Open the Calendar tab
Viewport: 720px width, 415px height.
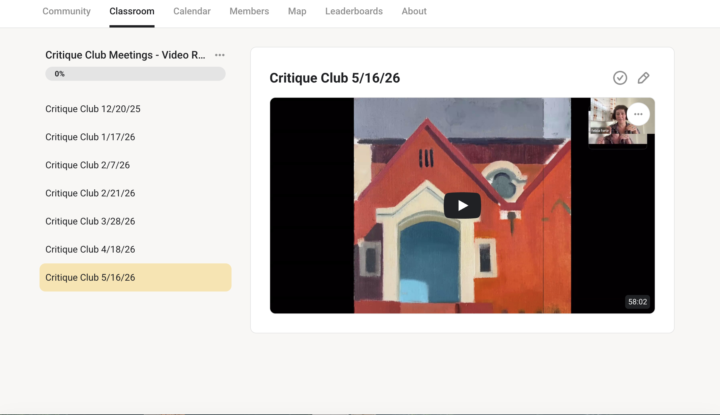click(192, 11)
